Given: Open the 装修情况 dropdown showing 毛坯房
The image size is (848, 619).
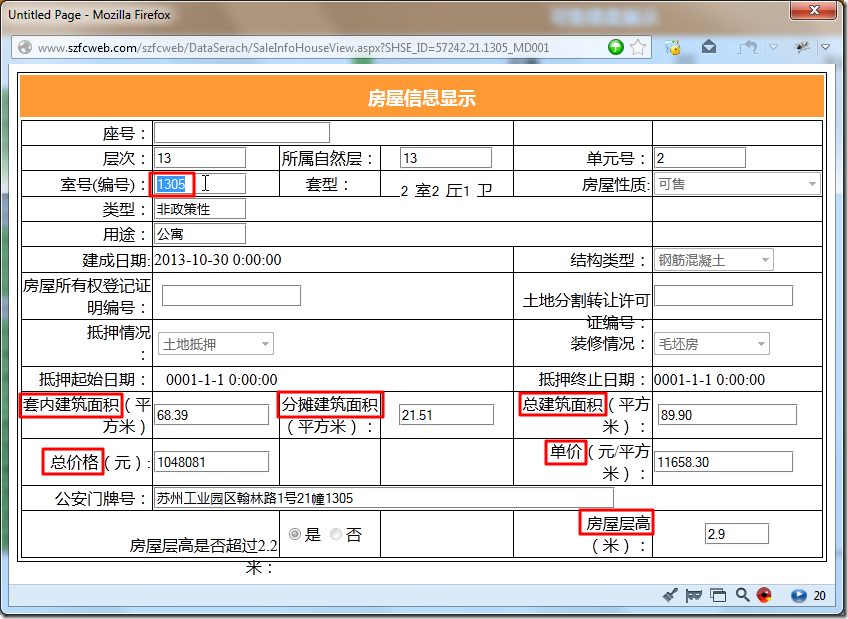Looking at the screenshot, I should tap(712, 344).
